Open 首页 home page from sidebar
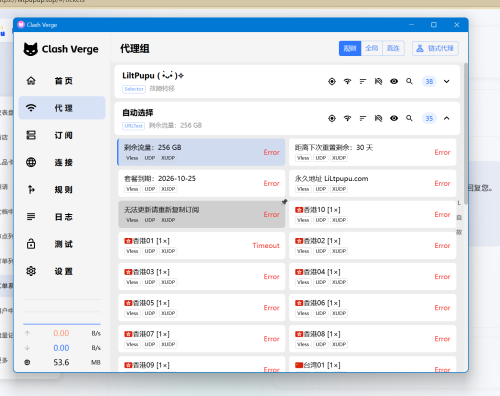Screen dimensions: 500x396 point(62,81)
